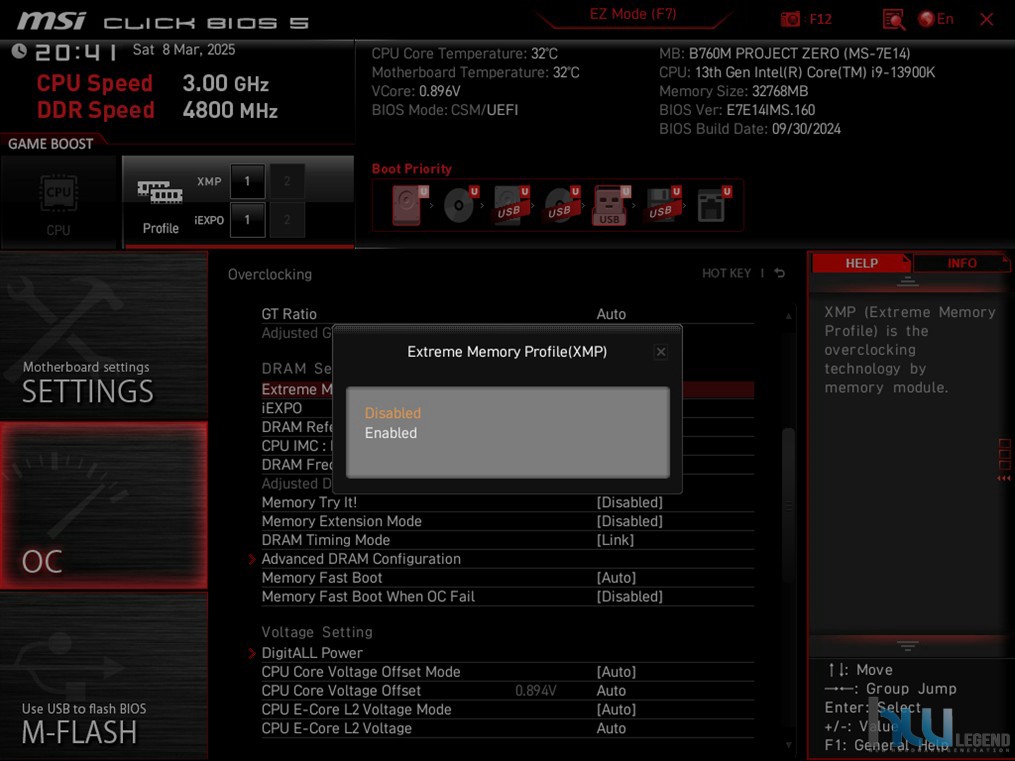The width and height of the screenshot is (1015, 761).
Task: Go back using the return arrow icon
Action: [780, 273]
